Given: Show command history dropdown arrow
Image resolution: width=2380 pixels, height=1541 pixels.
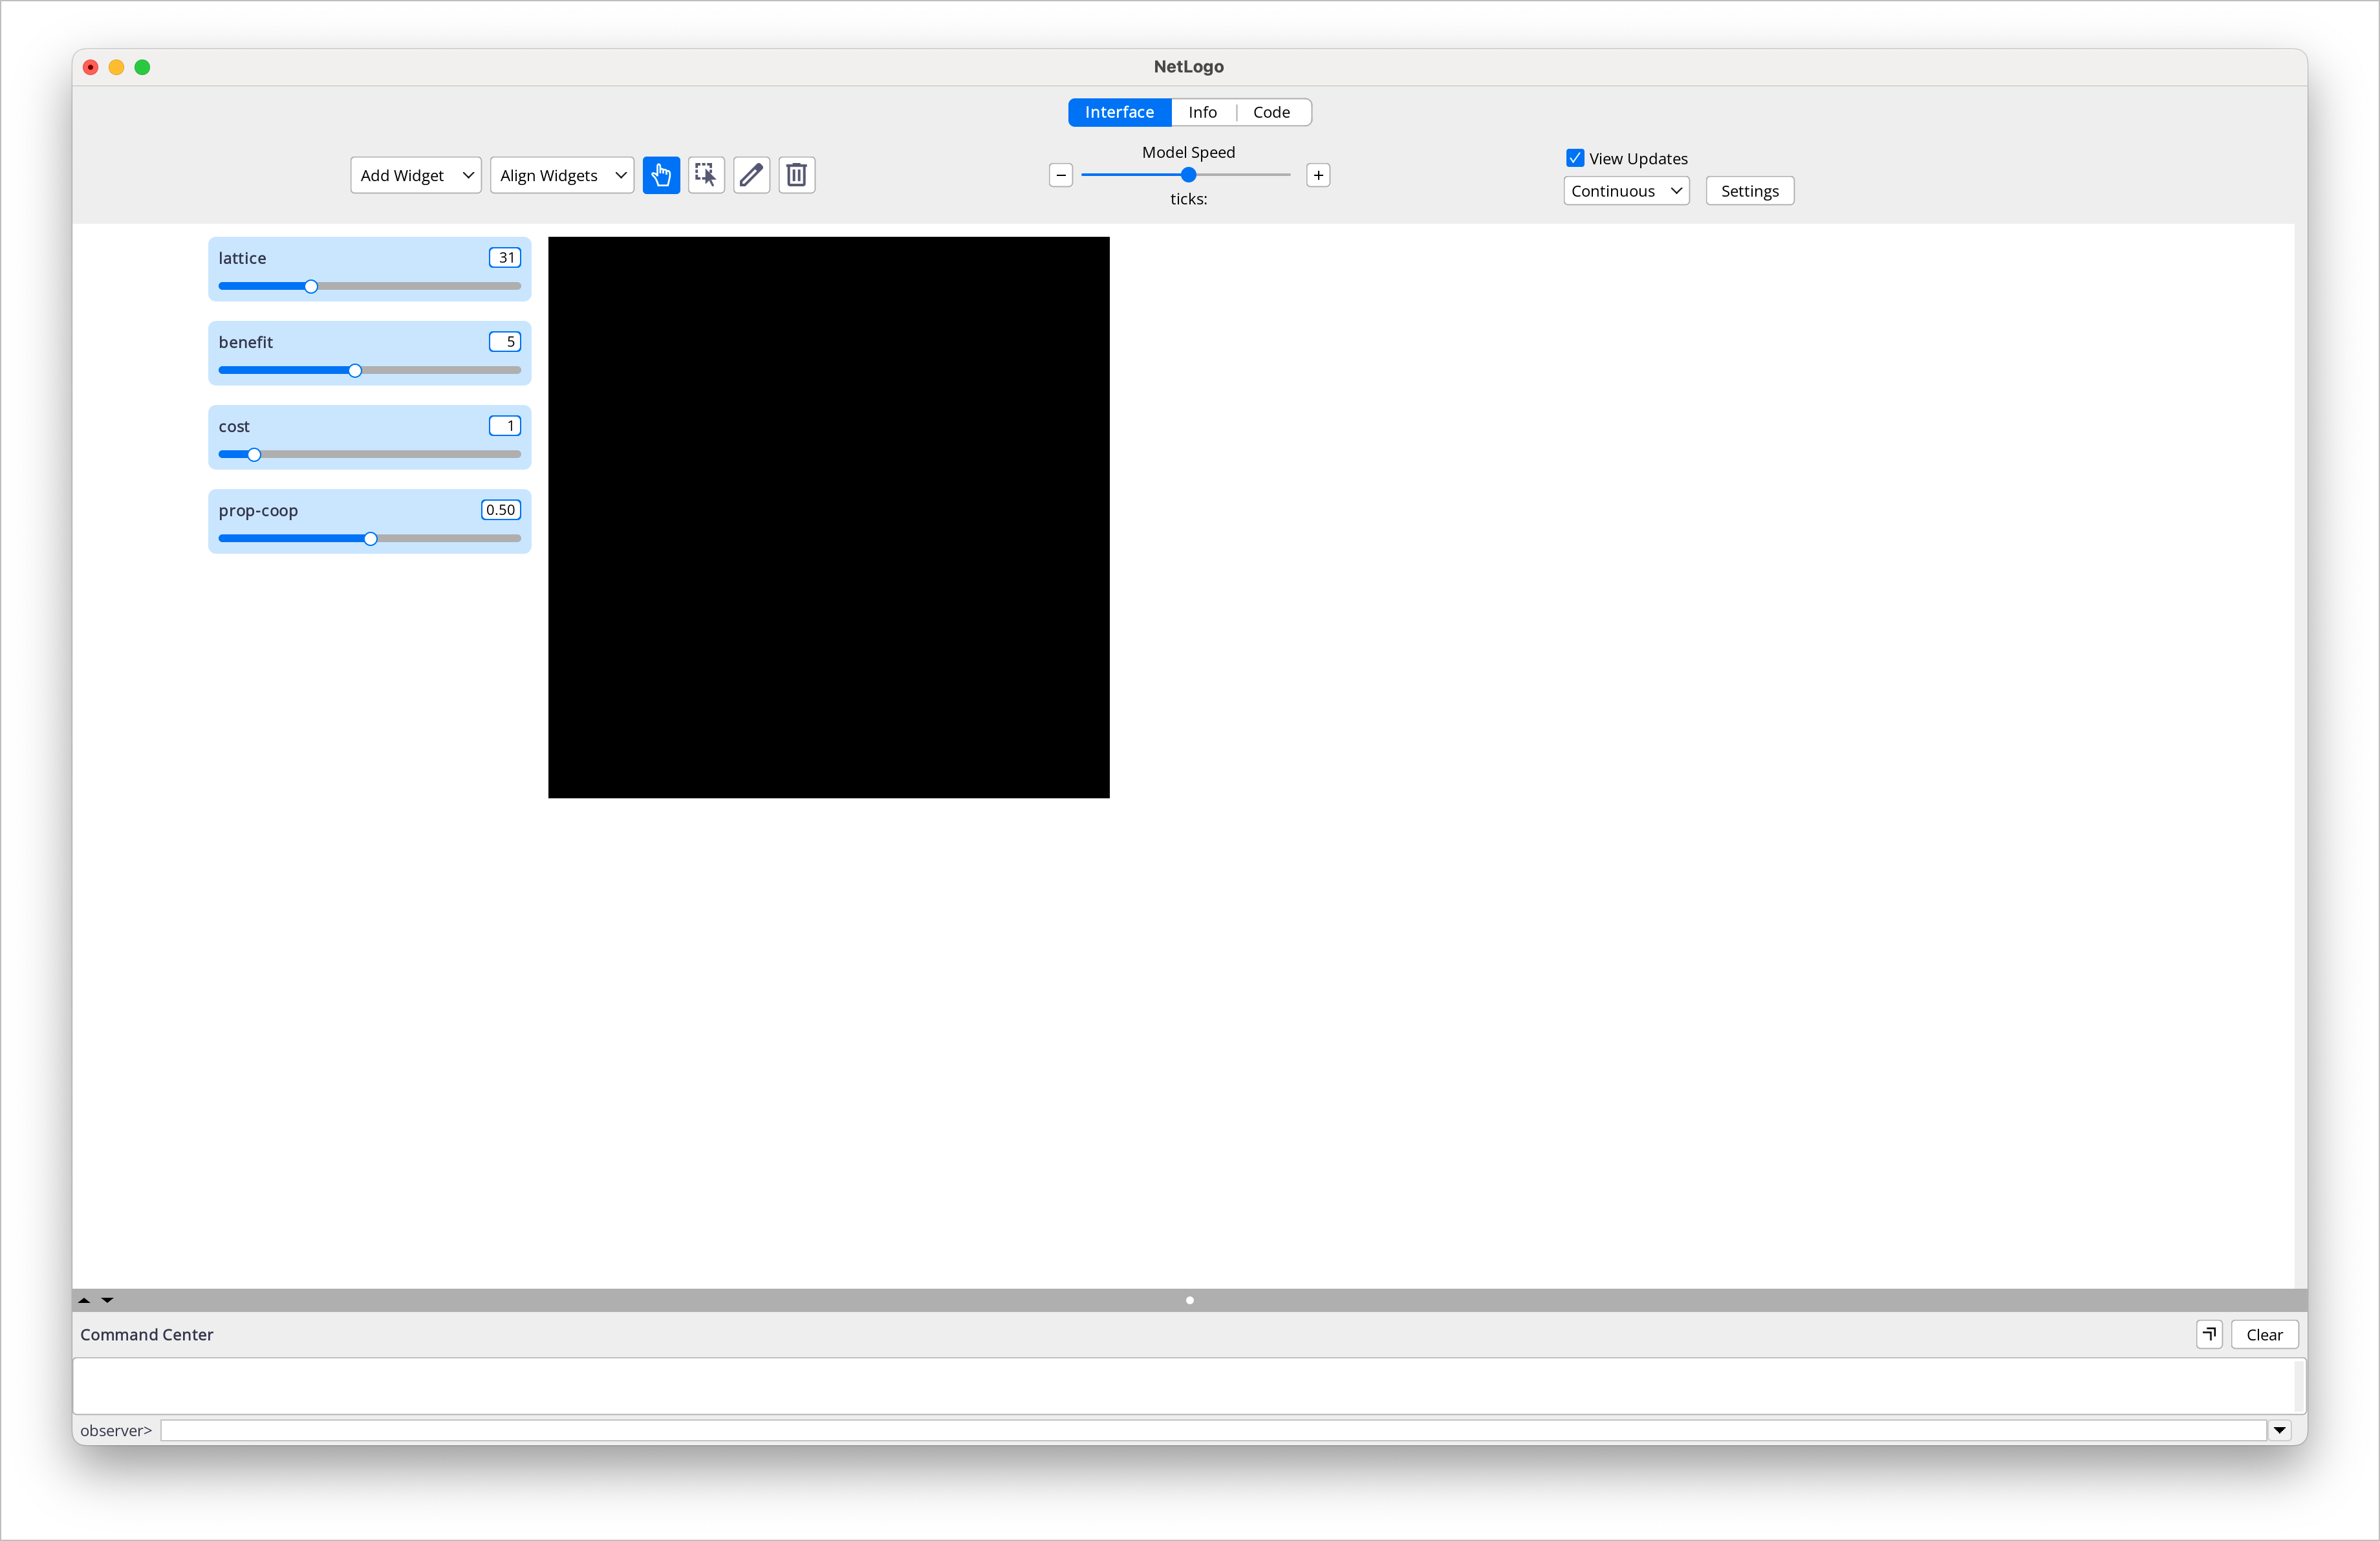Looking at the screenshot, I should [x=2279, y=1430].
